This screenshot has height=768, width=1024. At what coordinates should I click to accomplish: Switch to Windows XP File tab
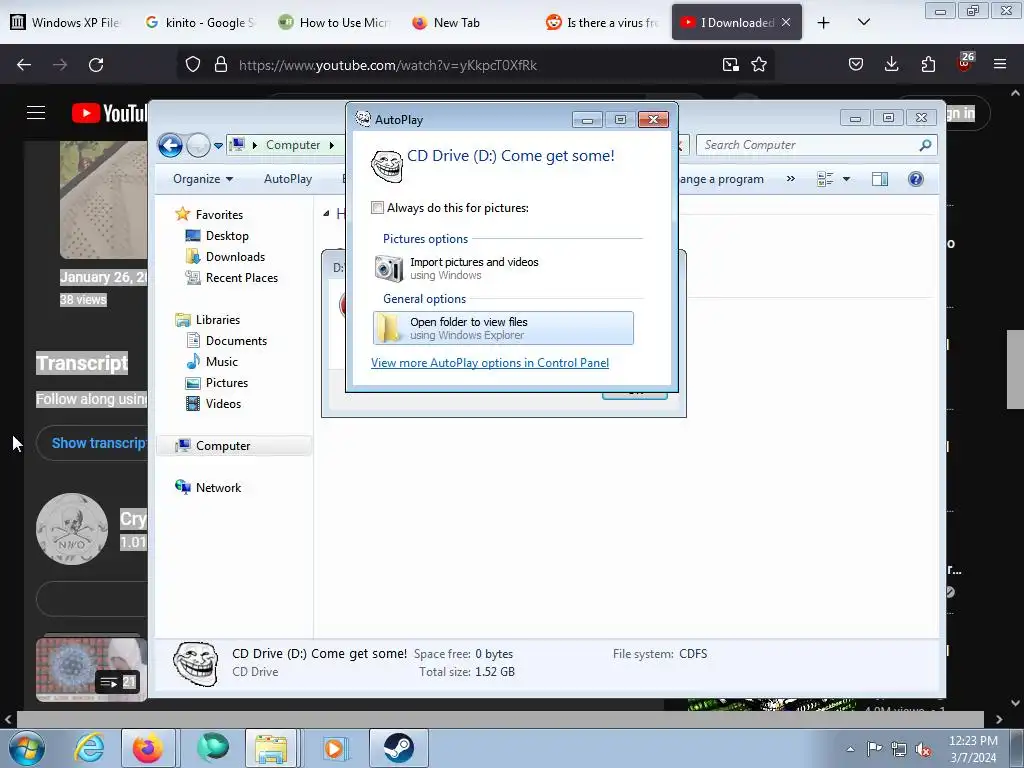pyautogui.click(x=66, y=22)
